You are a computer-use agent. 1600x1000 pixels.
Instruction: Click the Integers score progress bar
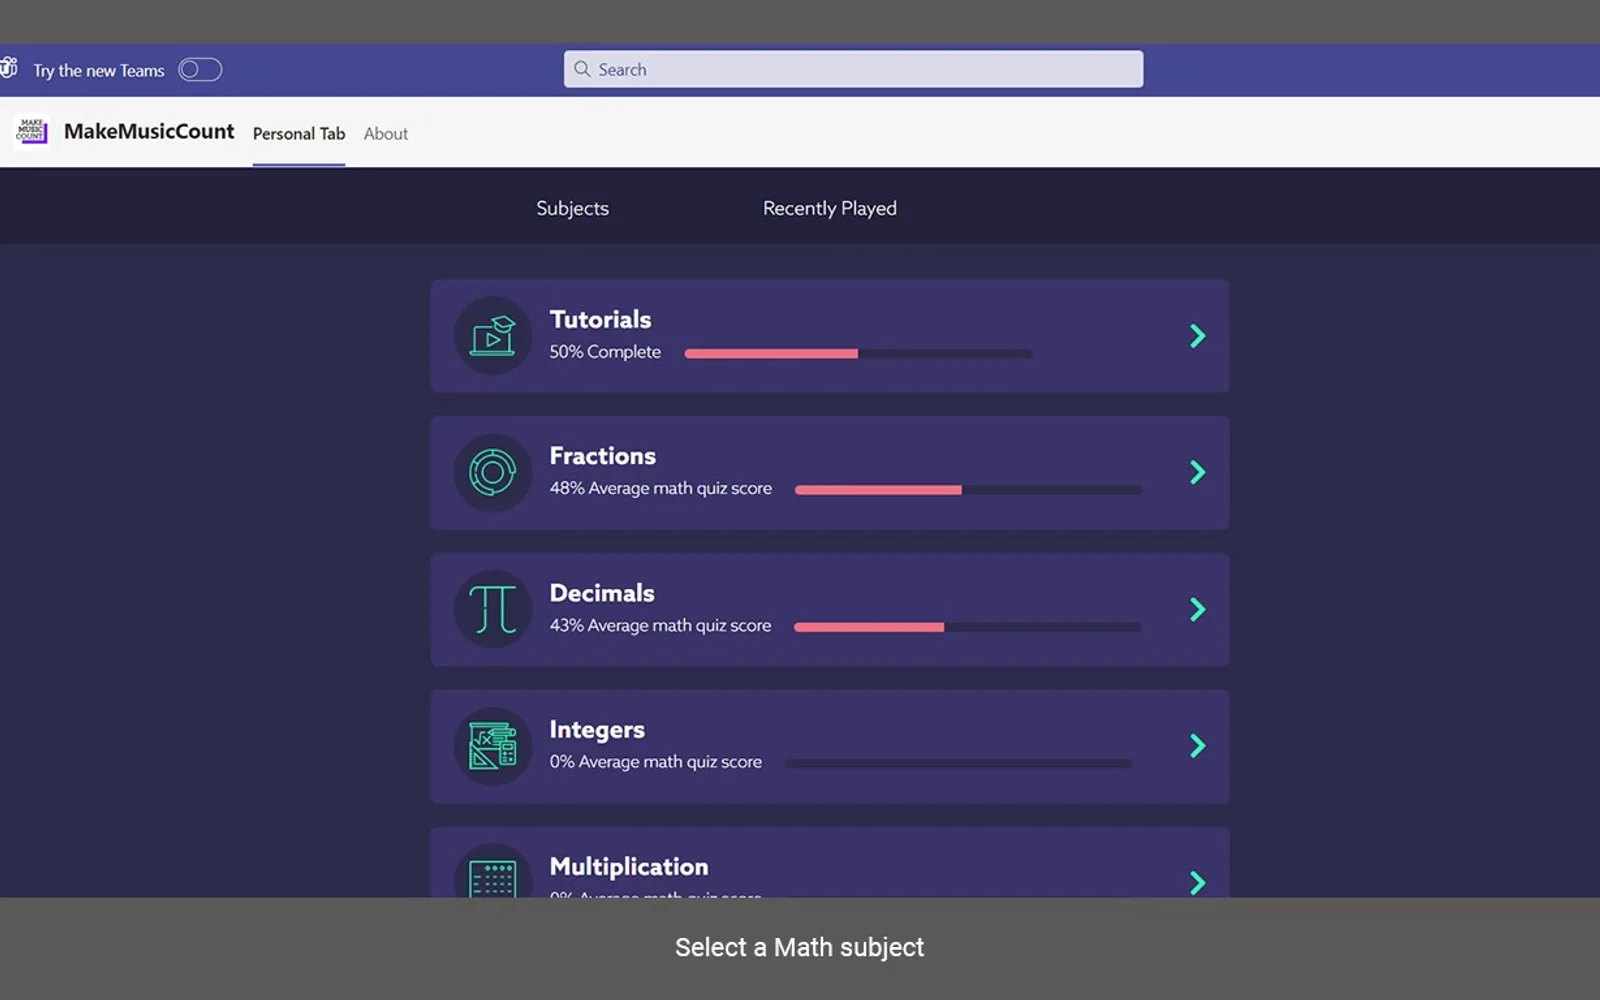click(x=958, y=763)
